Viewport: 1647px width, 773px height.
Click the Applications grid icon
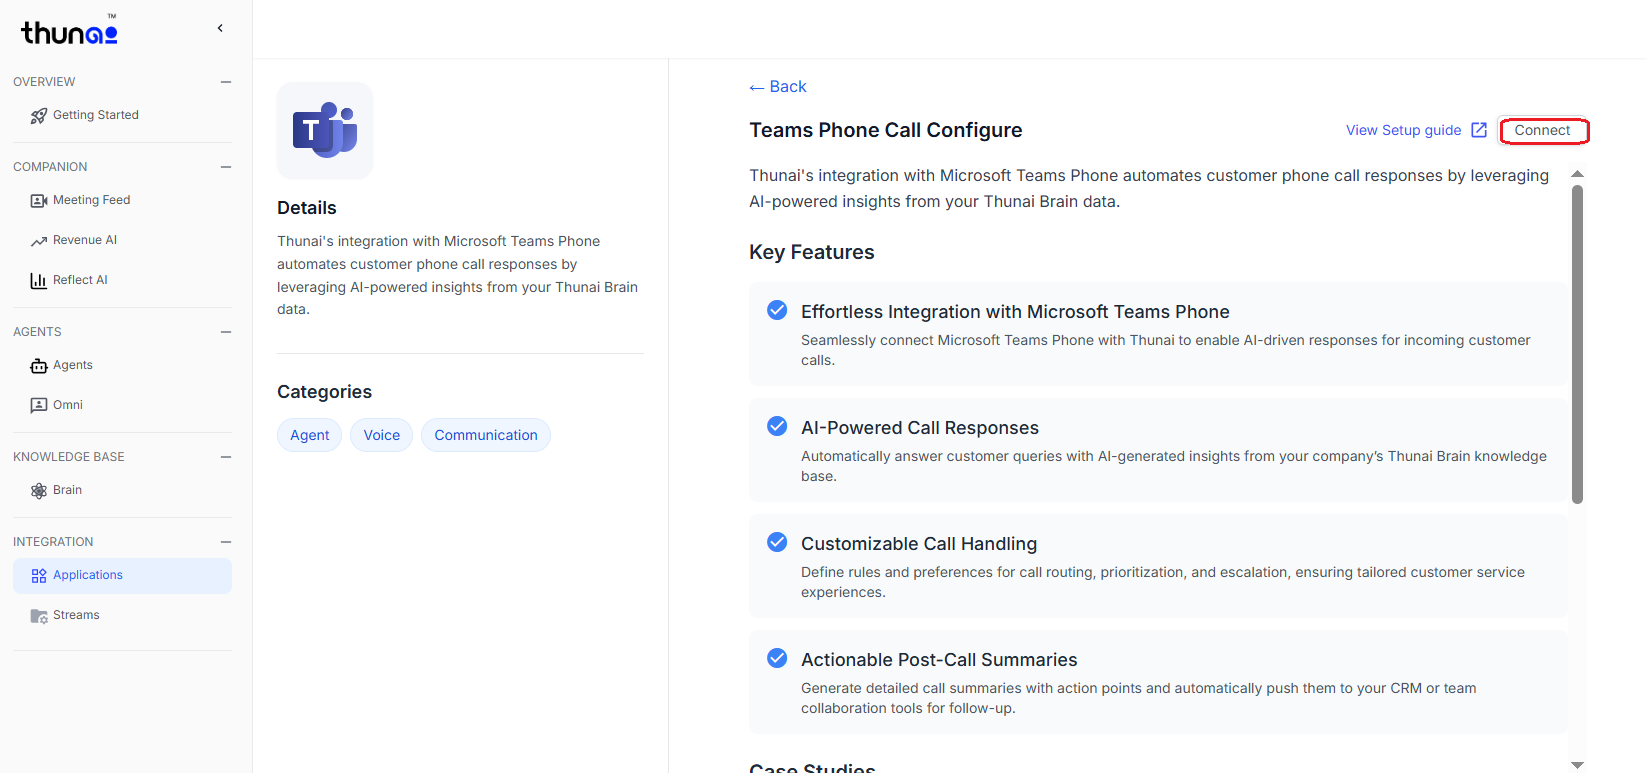click(39, 576)
